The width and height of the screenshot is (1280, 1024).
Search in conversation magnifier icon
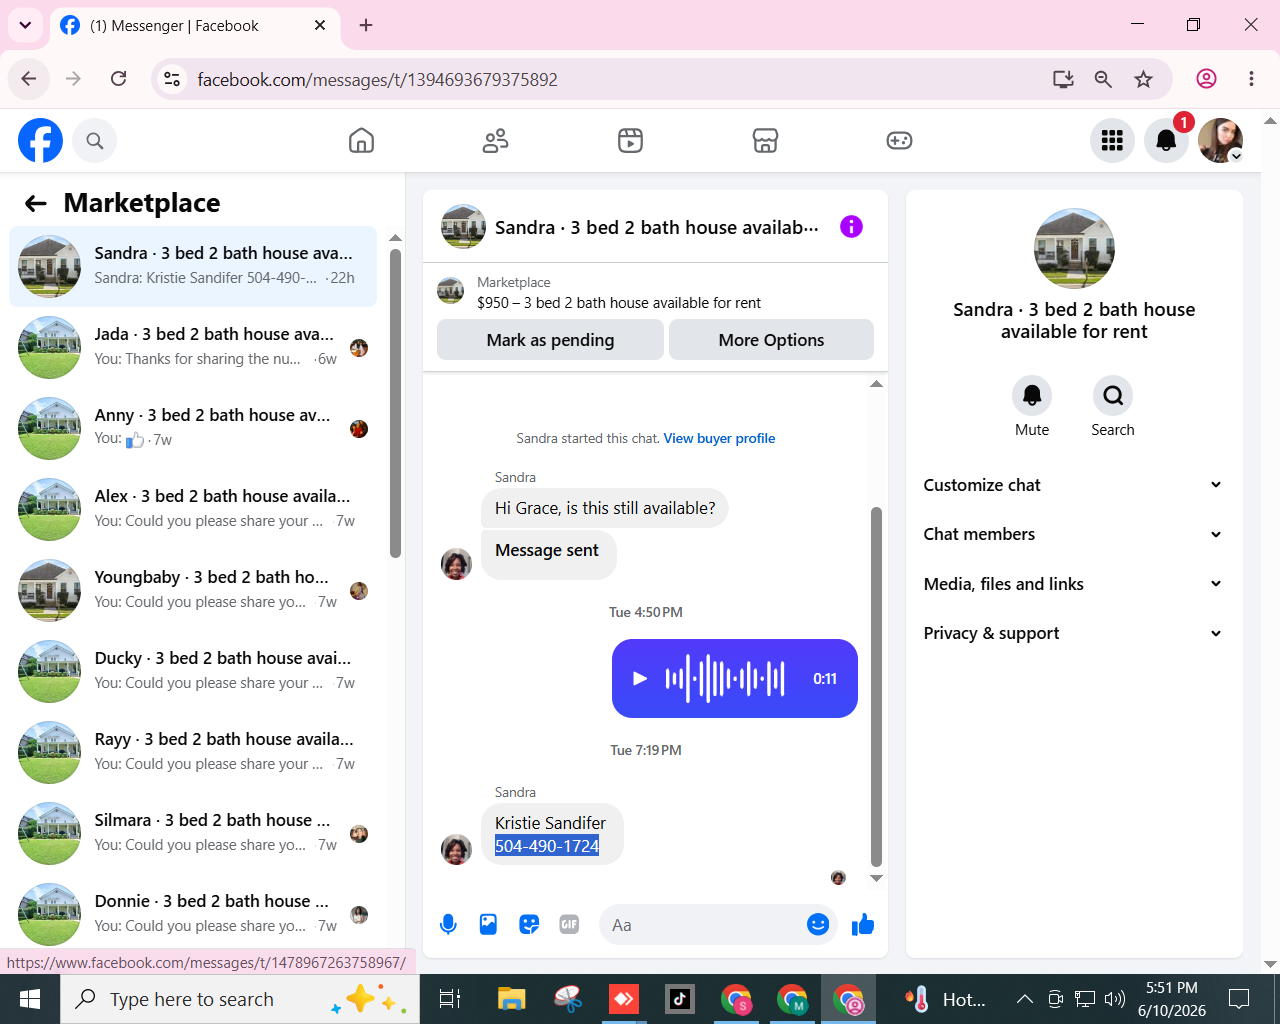(1113, 396)
